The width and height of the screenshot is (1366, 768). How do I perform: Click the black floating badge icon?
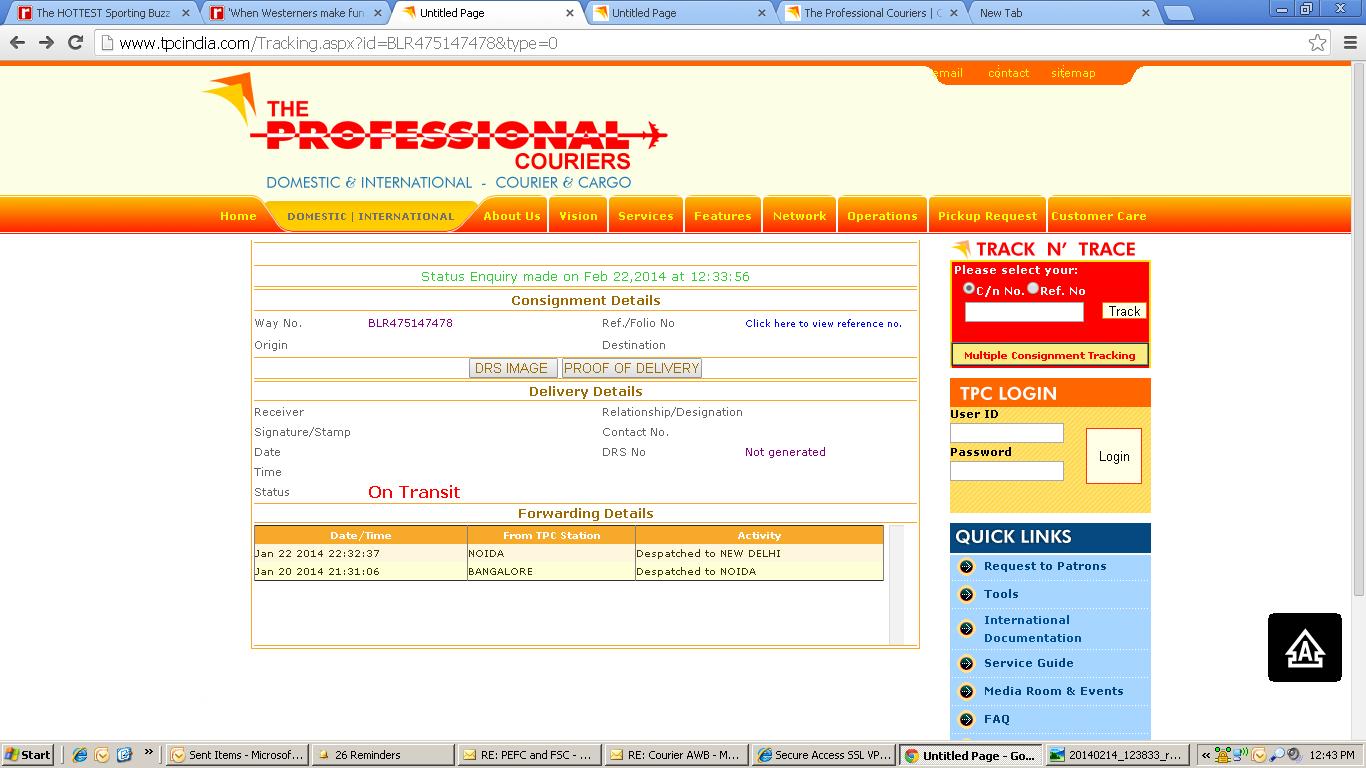pos(1304,648)
